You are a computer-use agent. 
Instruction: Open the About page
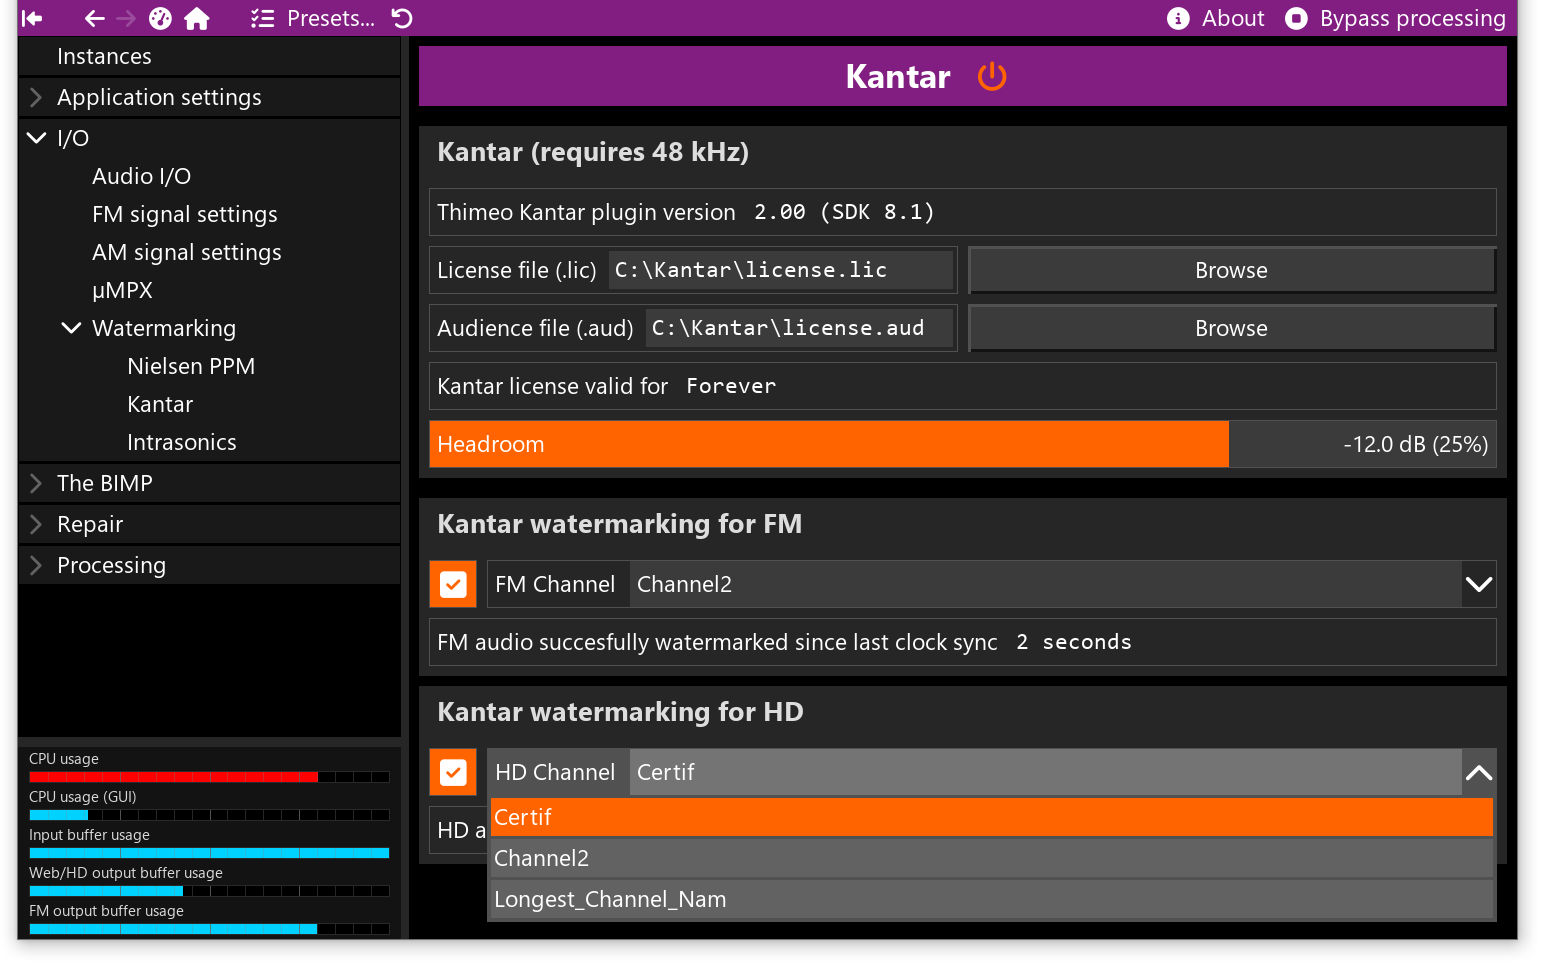[1233, 18]
